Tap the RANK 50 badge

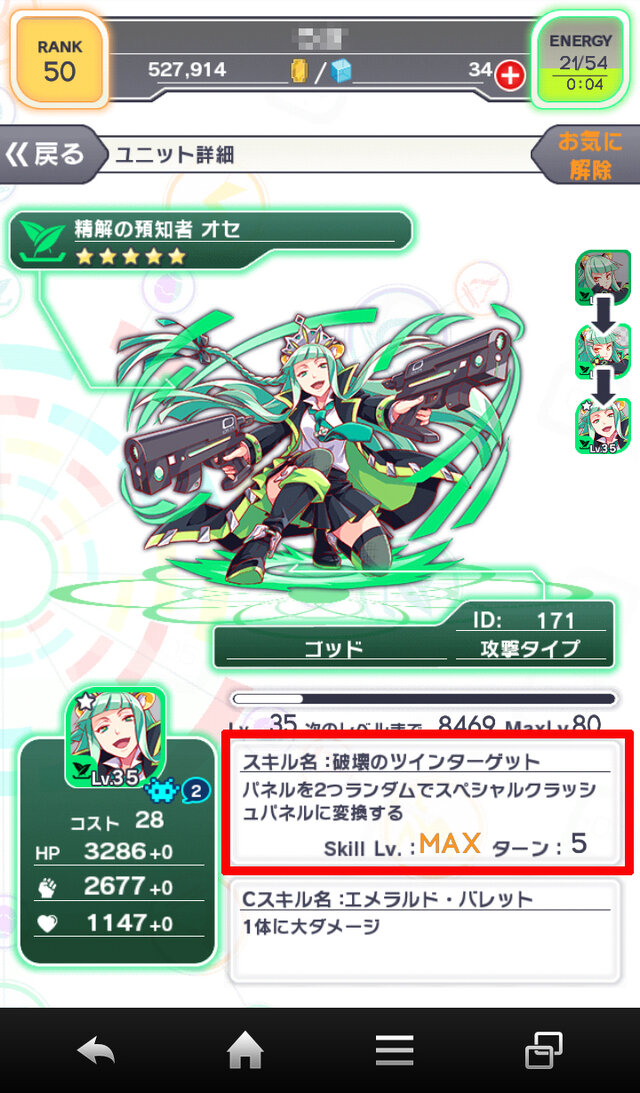coord(59,61)
